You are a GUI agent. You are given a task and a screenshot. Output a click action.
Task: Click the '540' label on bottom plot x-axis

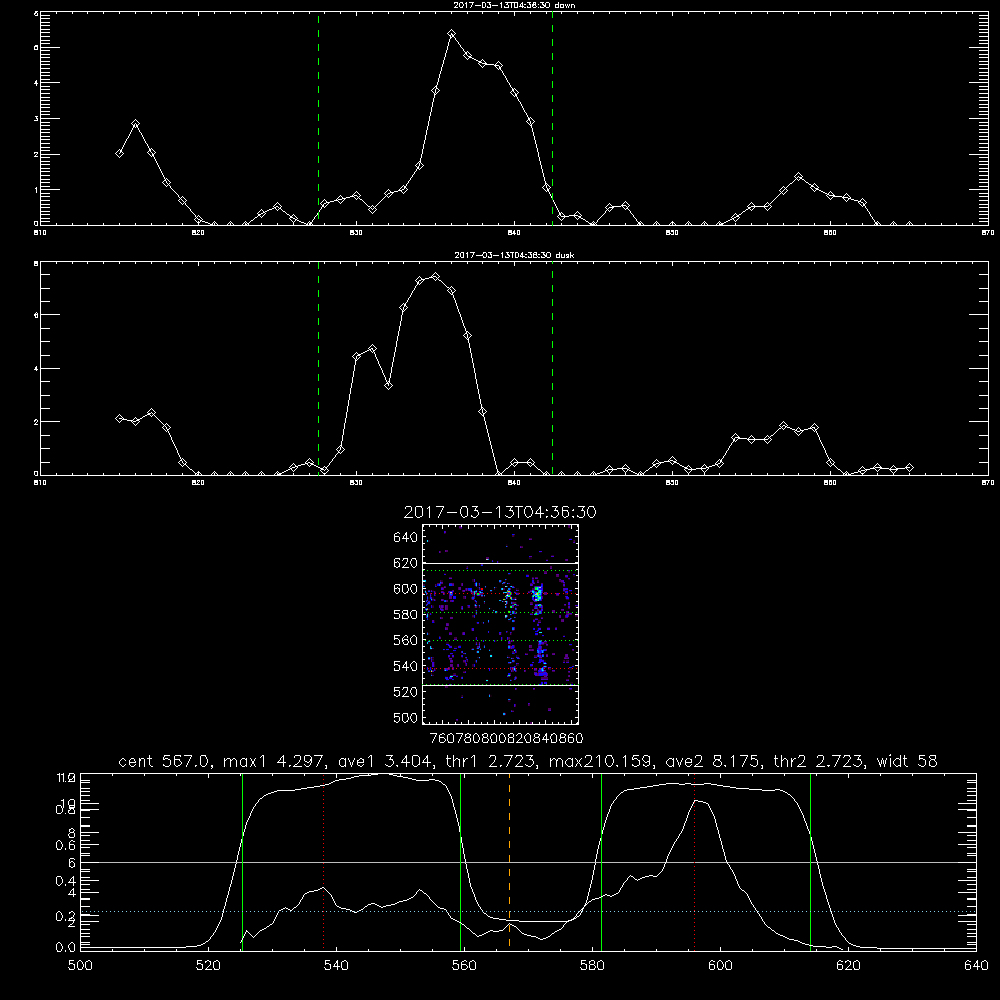[336, 966]
